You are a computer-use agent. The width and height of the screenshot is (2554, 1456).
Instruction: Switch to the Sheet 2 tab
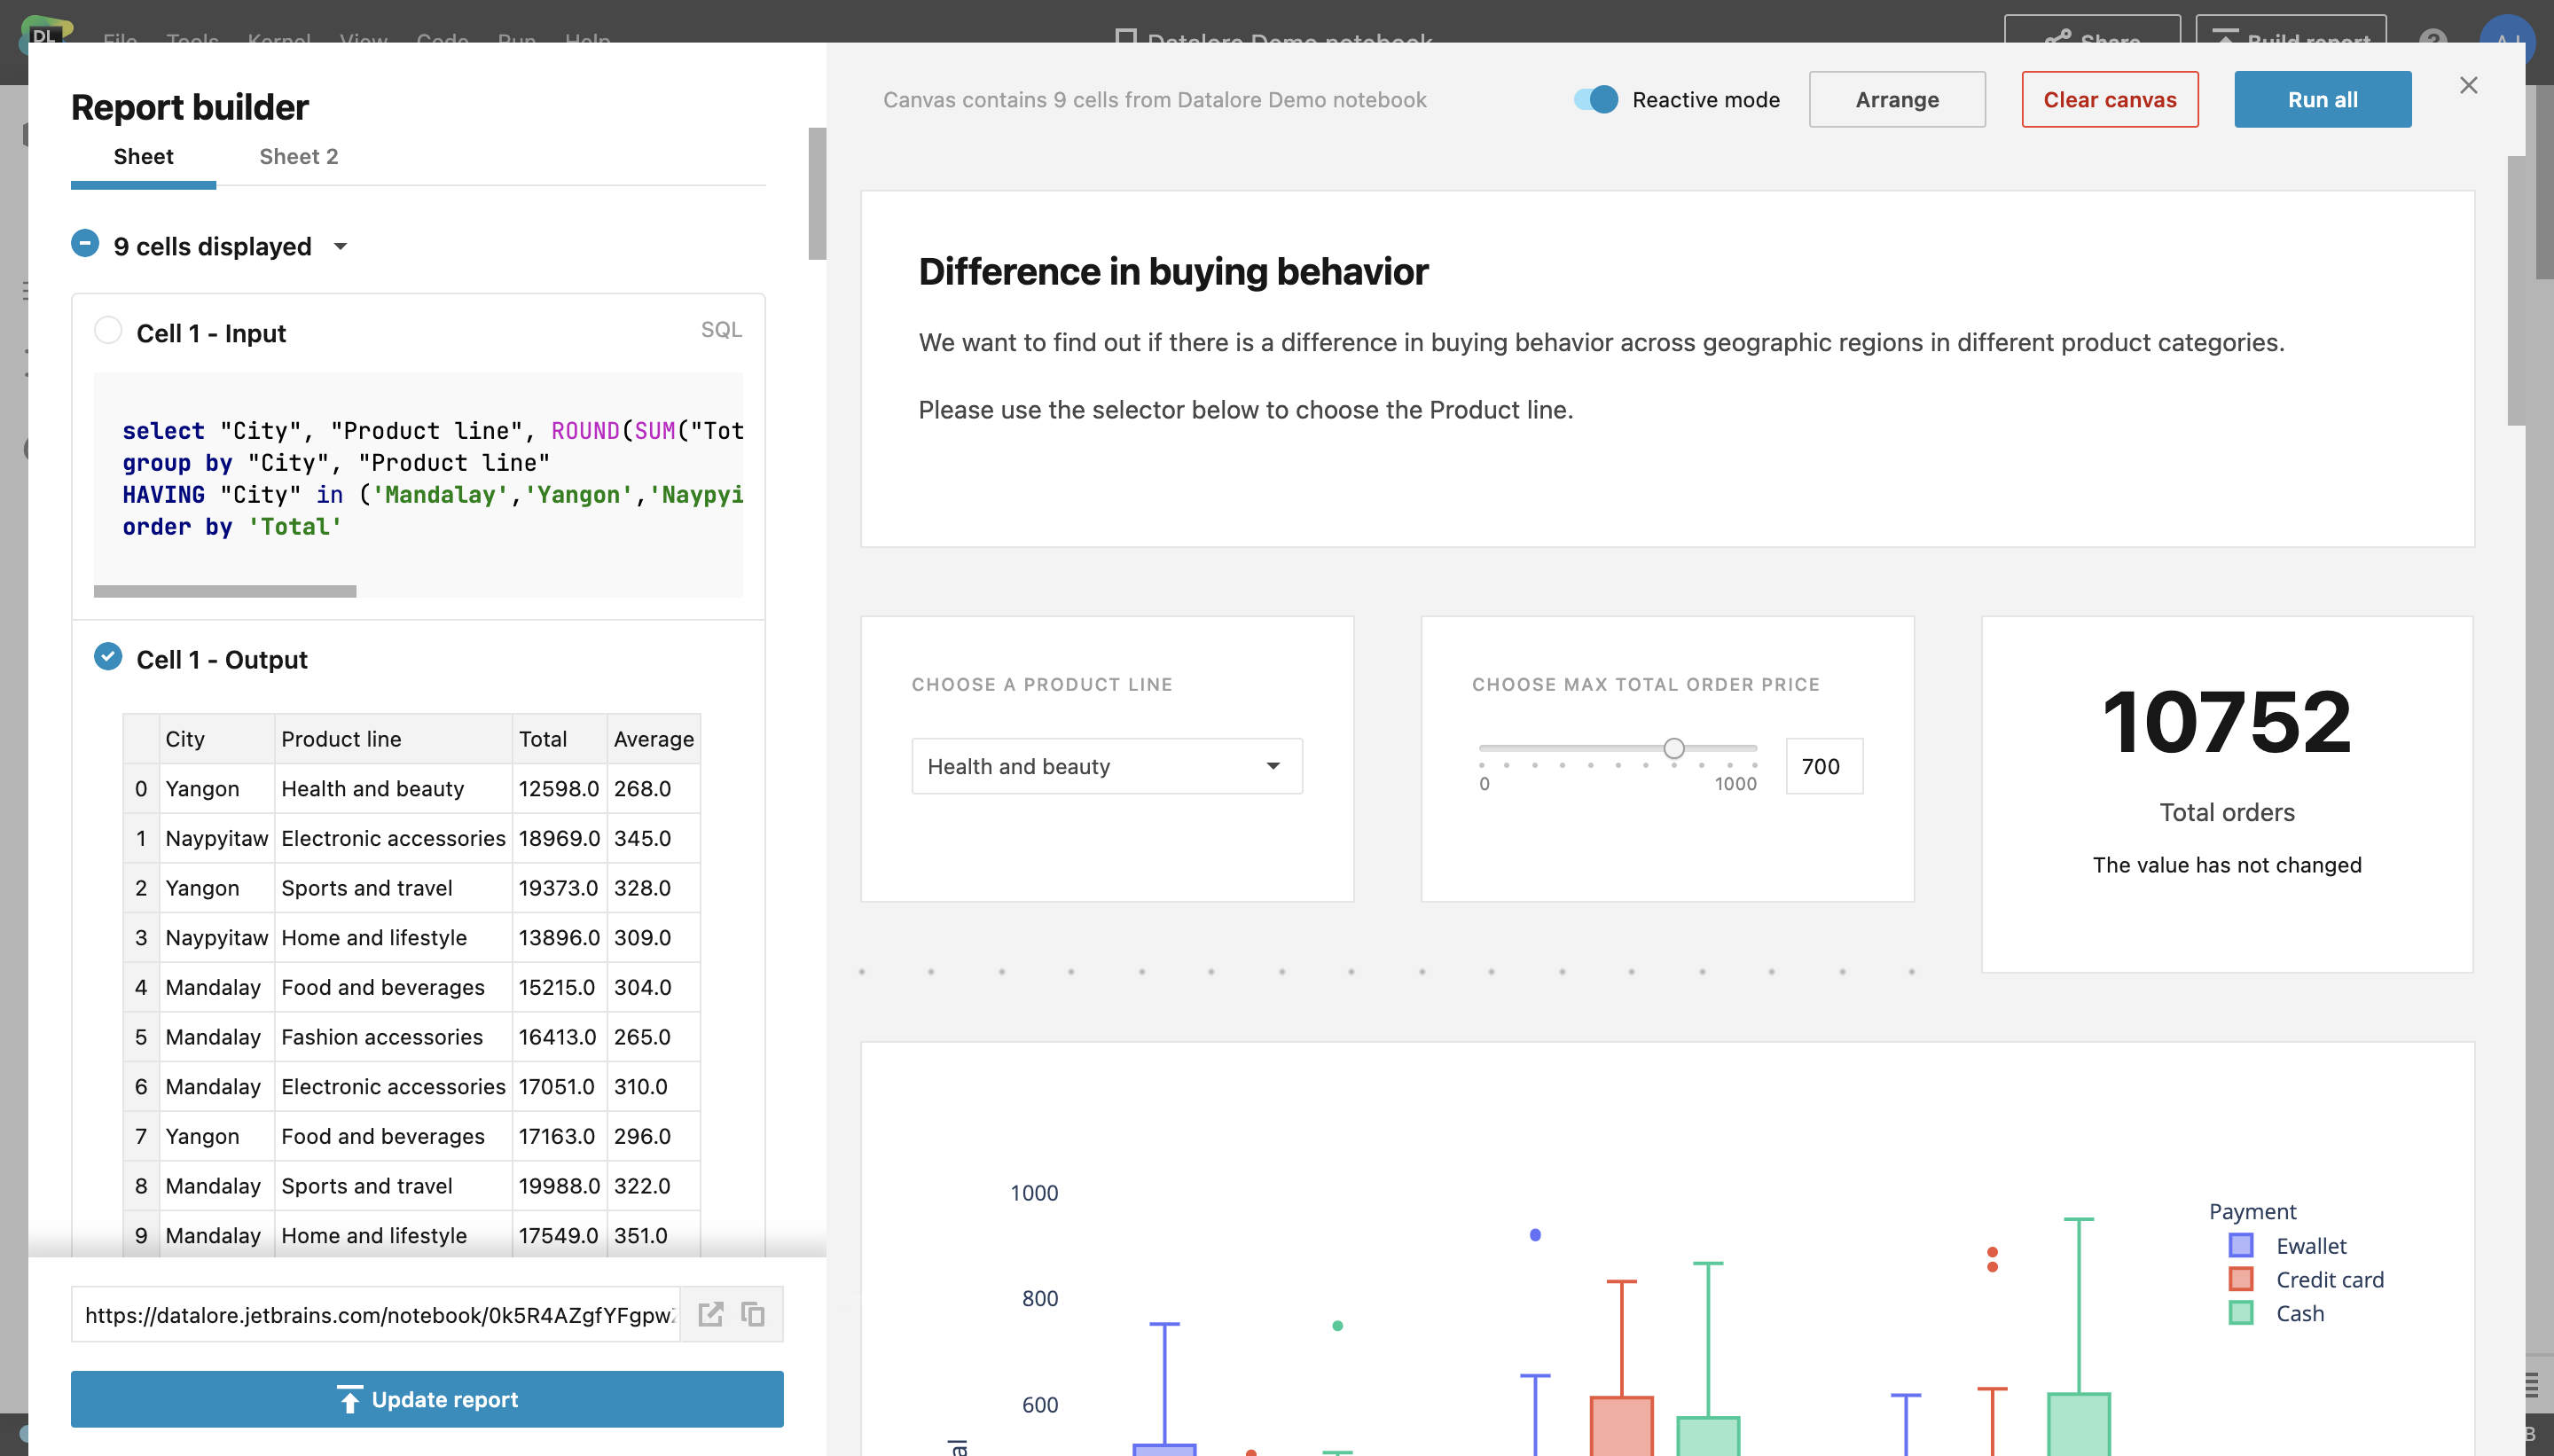coord(298,157)
